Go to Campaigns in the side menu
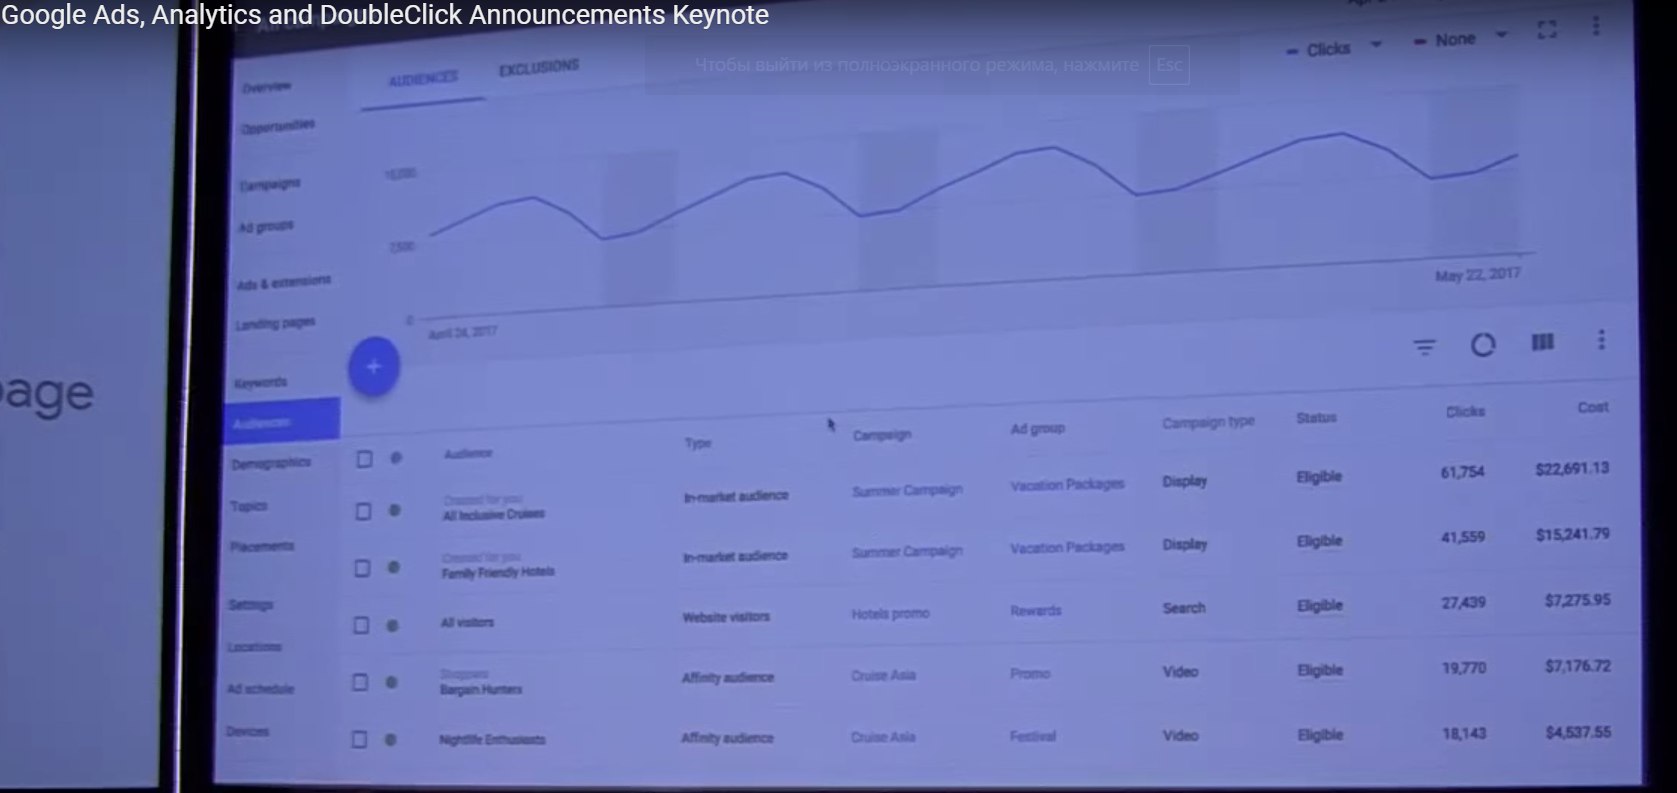 (269, 184)
